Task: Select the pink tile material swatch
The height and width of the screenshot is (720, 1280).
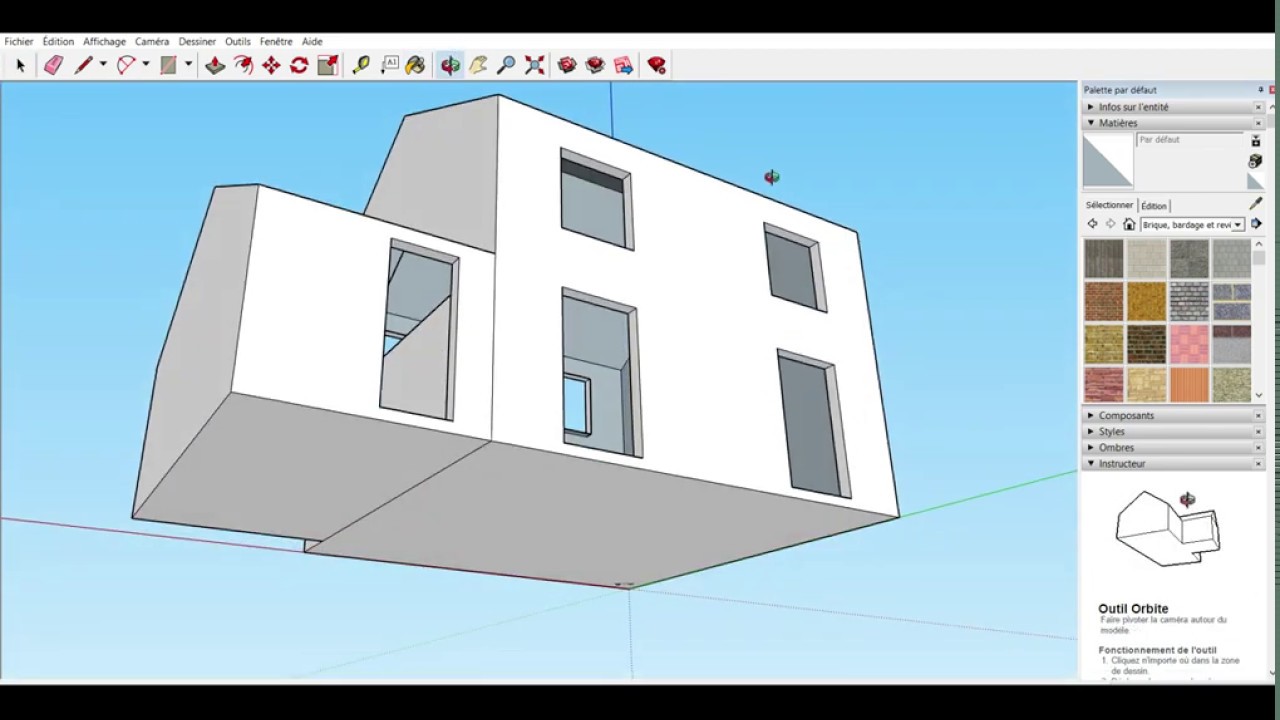Action: coord(1189,344)
